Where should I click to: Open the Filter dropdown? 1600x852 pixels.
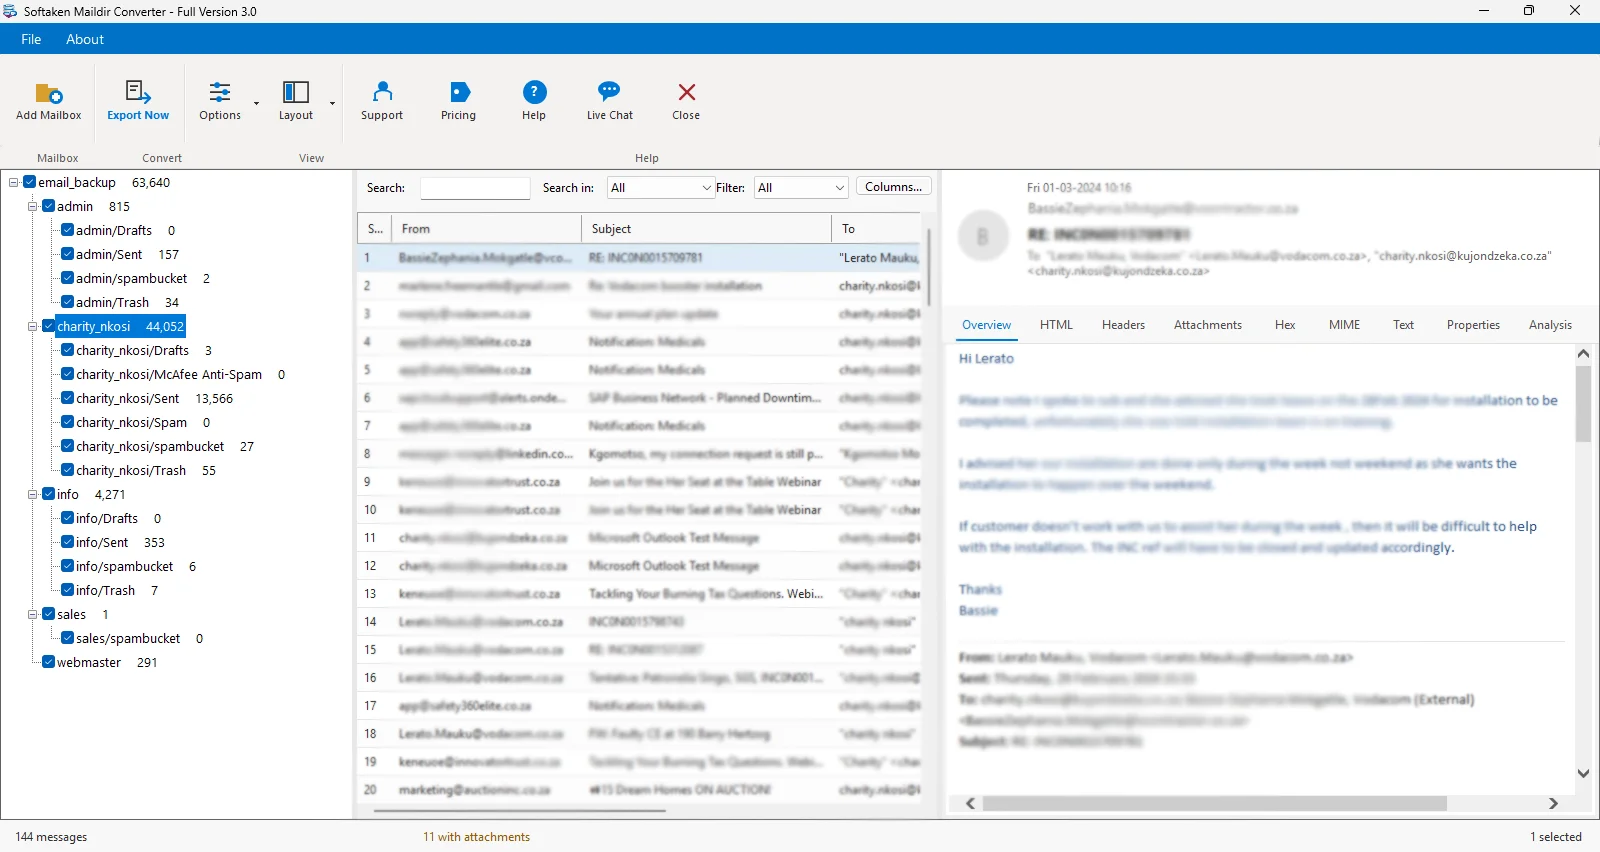[801, 188]
